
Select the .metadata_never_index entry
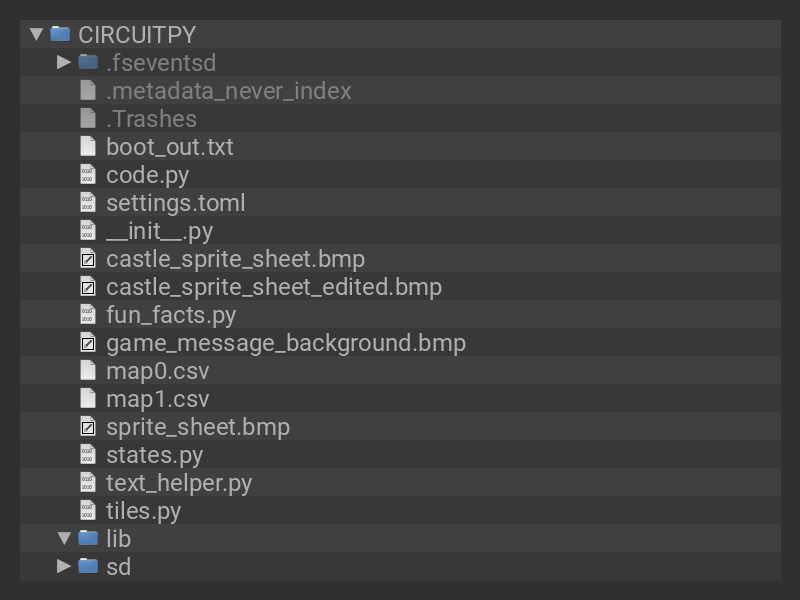(x=229, y=91)
